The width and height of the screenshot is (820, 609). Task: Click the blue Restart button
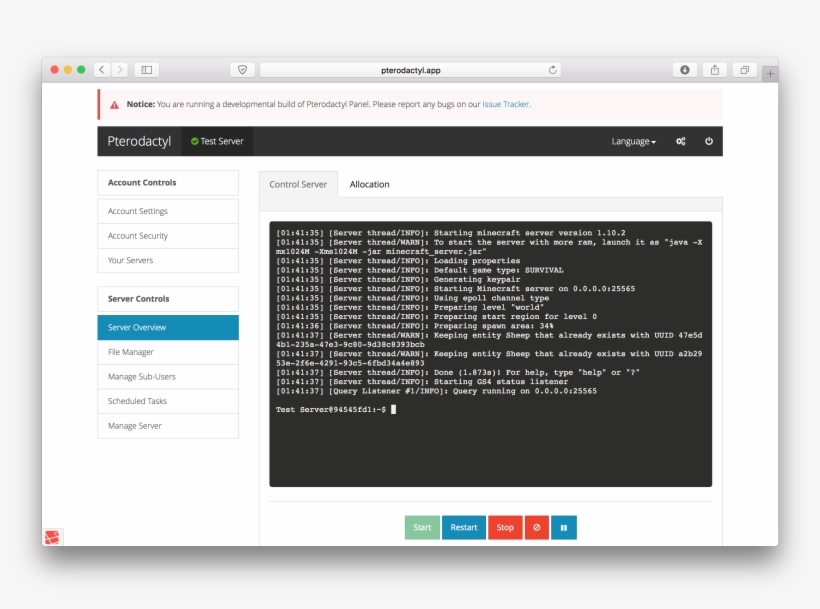coord(464,527)
